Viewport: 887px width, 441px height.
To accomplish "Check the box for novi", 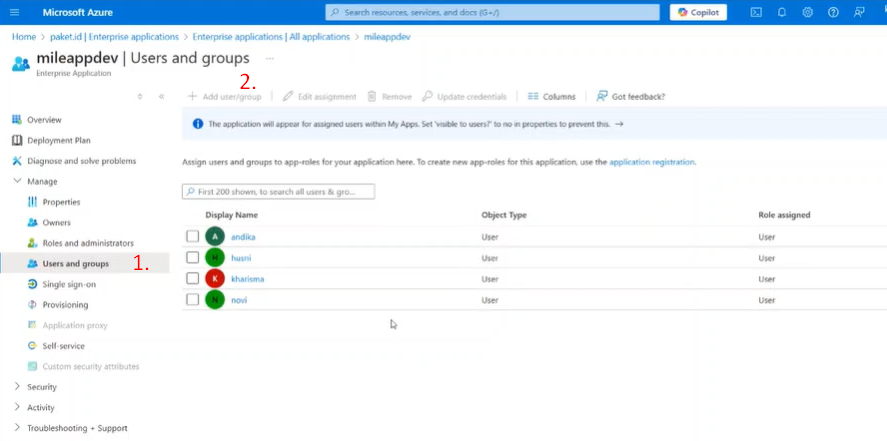I will pyautogui.click(x=193, y=299).
